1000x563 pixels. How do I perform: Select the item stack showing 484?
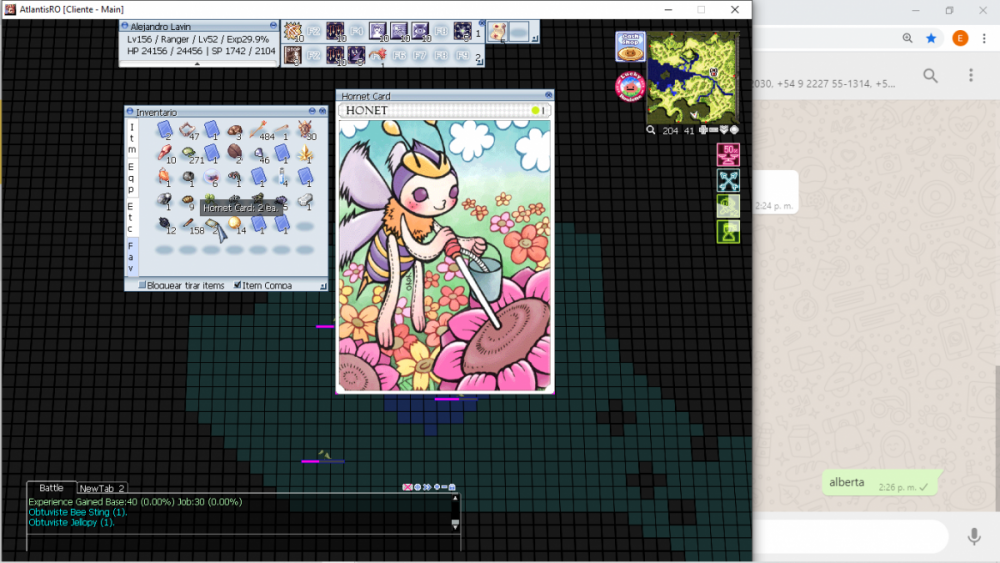click(x=258, y=130)
